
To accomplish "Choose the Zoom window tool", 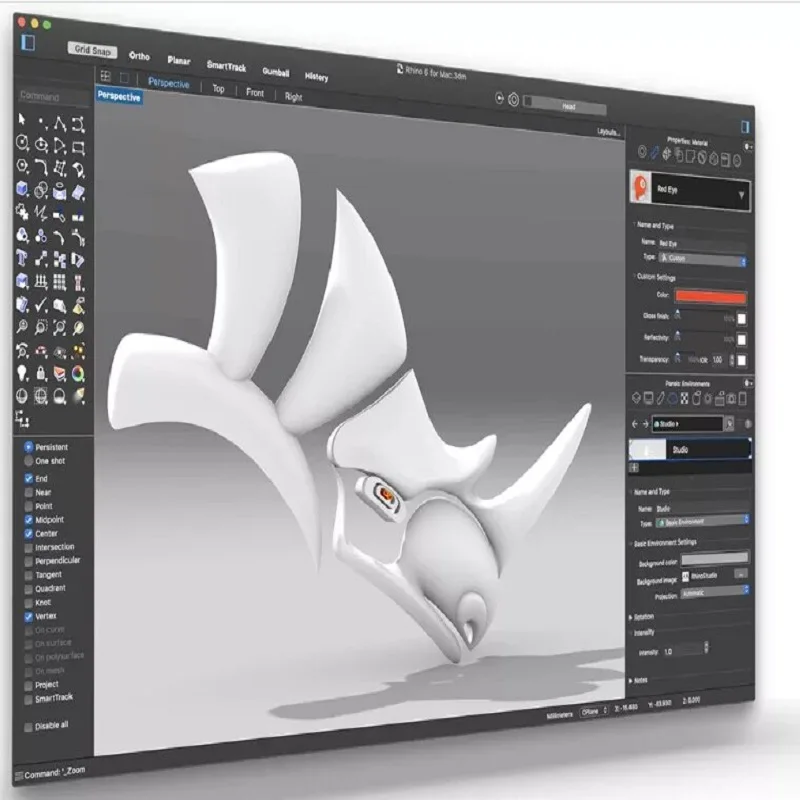I will [x=41, y=327].
